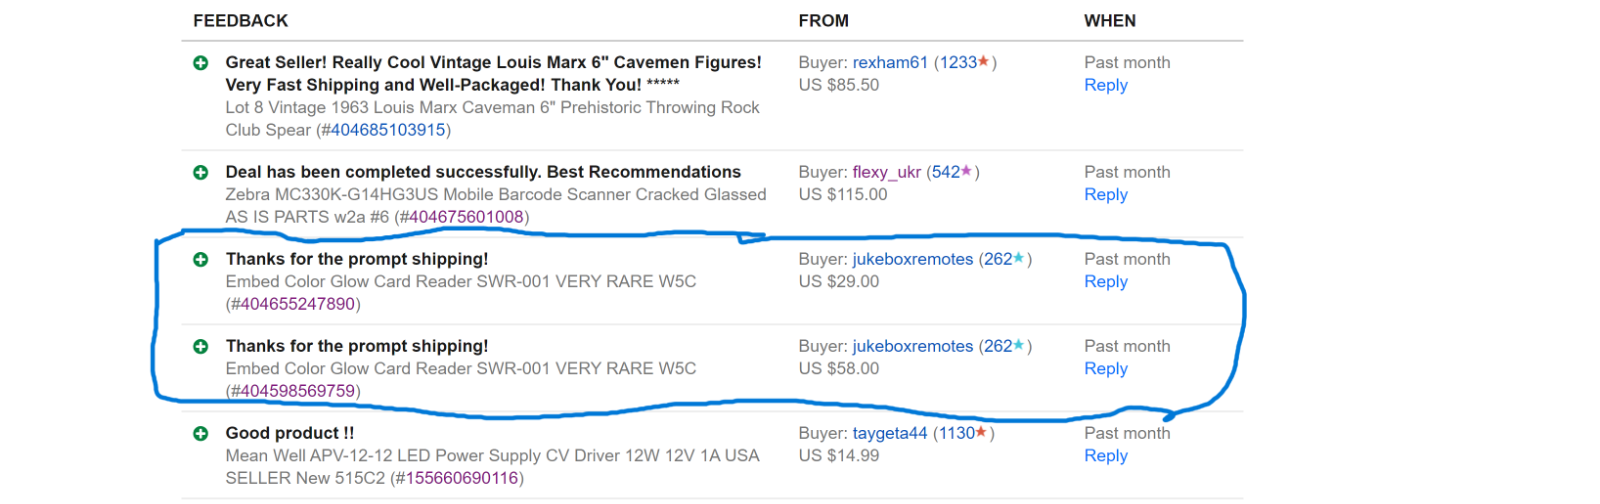Click green plus icon beside 'Good product !!'
The image size is (1600, 504).
[x=201, y=434]
